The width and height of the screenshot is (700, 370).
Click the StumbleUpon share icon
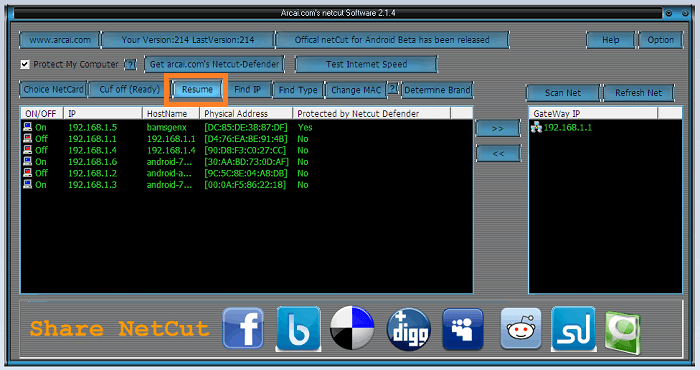pyautogui.click(x=573, y=328)
